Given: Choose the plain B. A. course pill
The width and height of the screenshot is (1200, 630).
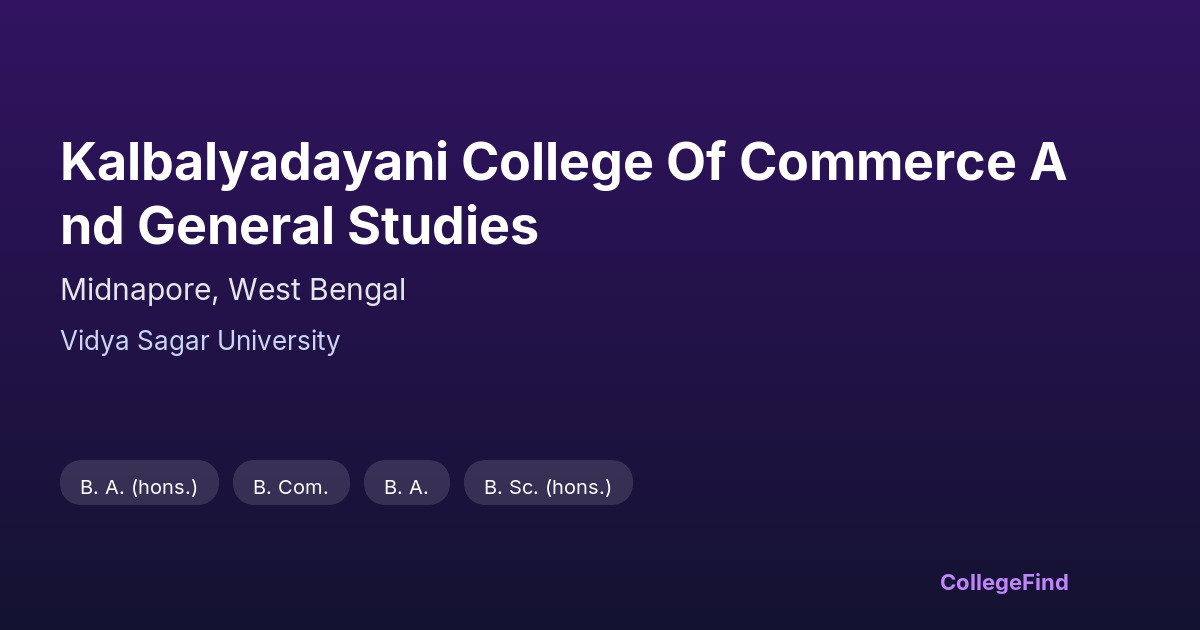Looking at the screenshot, I should click(406, 487).
